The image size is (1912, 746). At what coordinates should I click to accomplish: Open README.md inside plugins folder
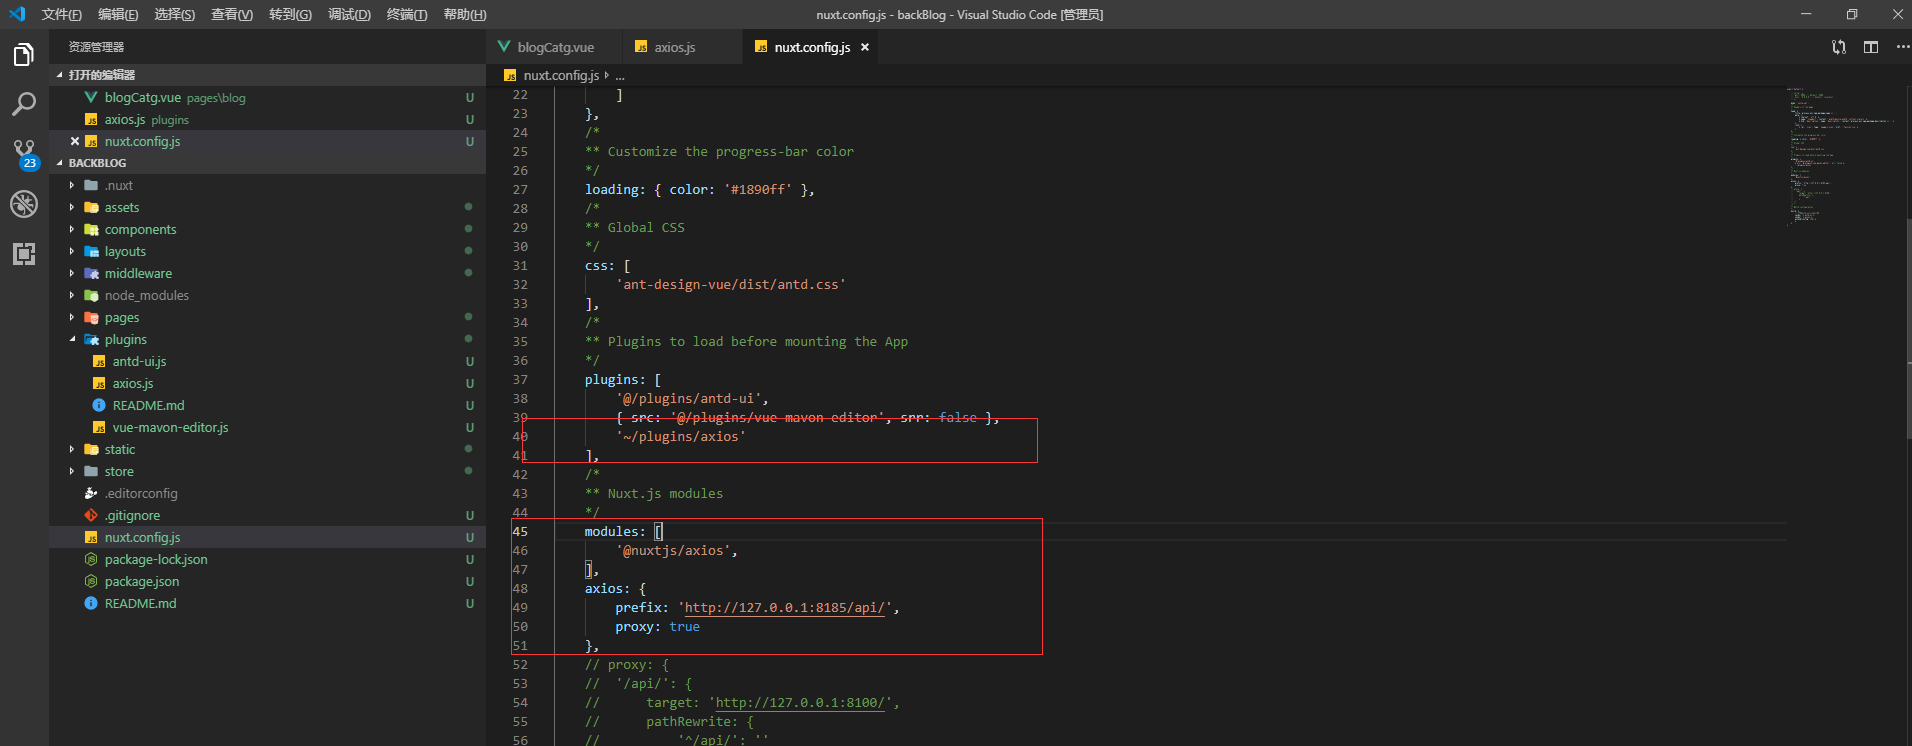[x=267, y=405]
